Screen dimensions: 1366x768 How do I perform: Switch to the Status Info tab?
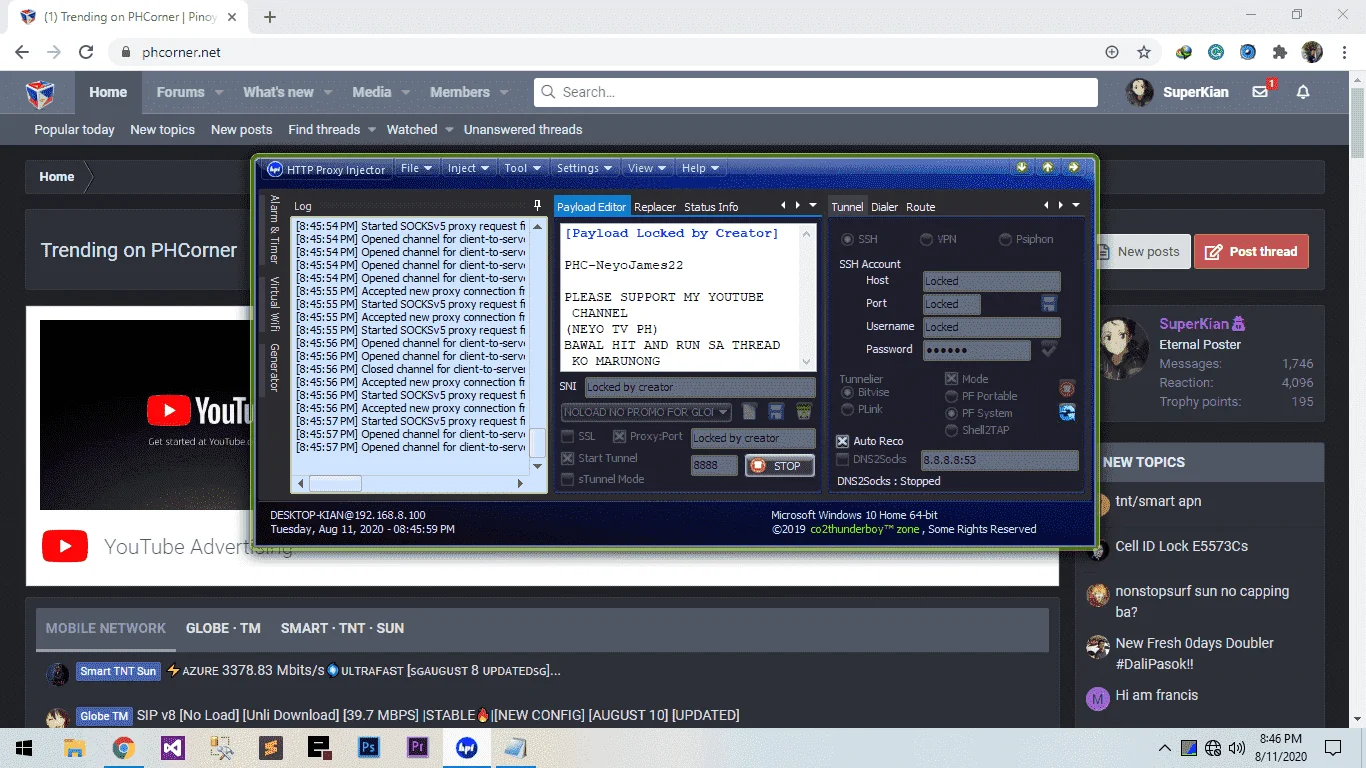pos(711,207)
